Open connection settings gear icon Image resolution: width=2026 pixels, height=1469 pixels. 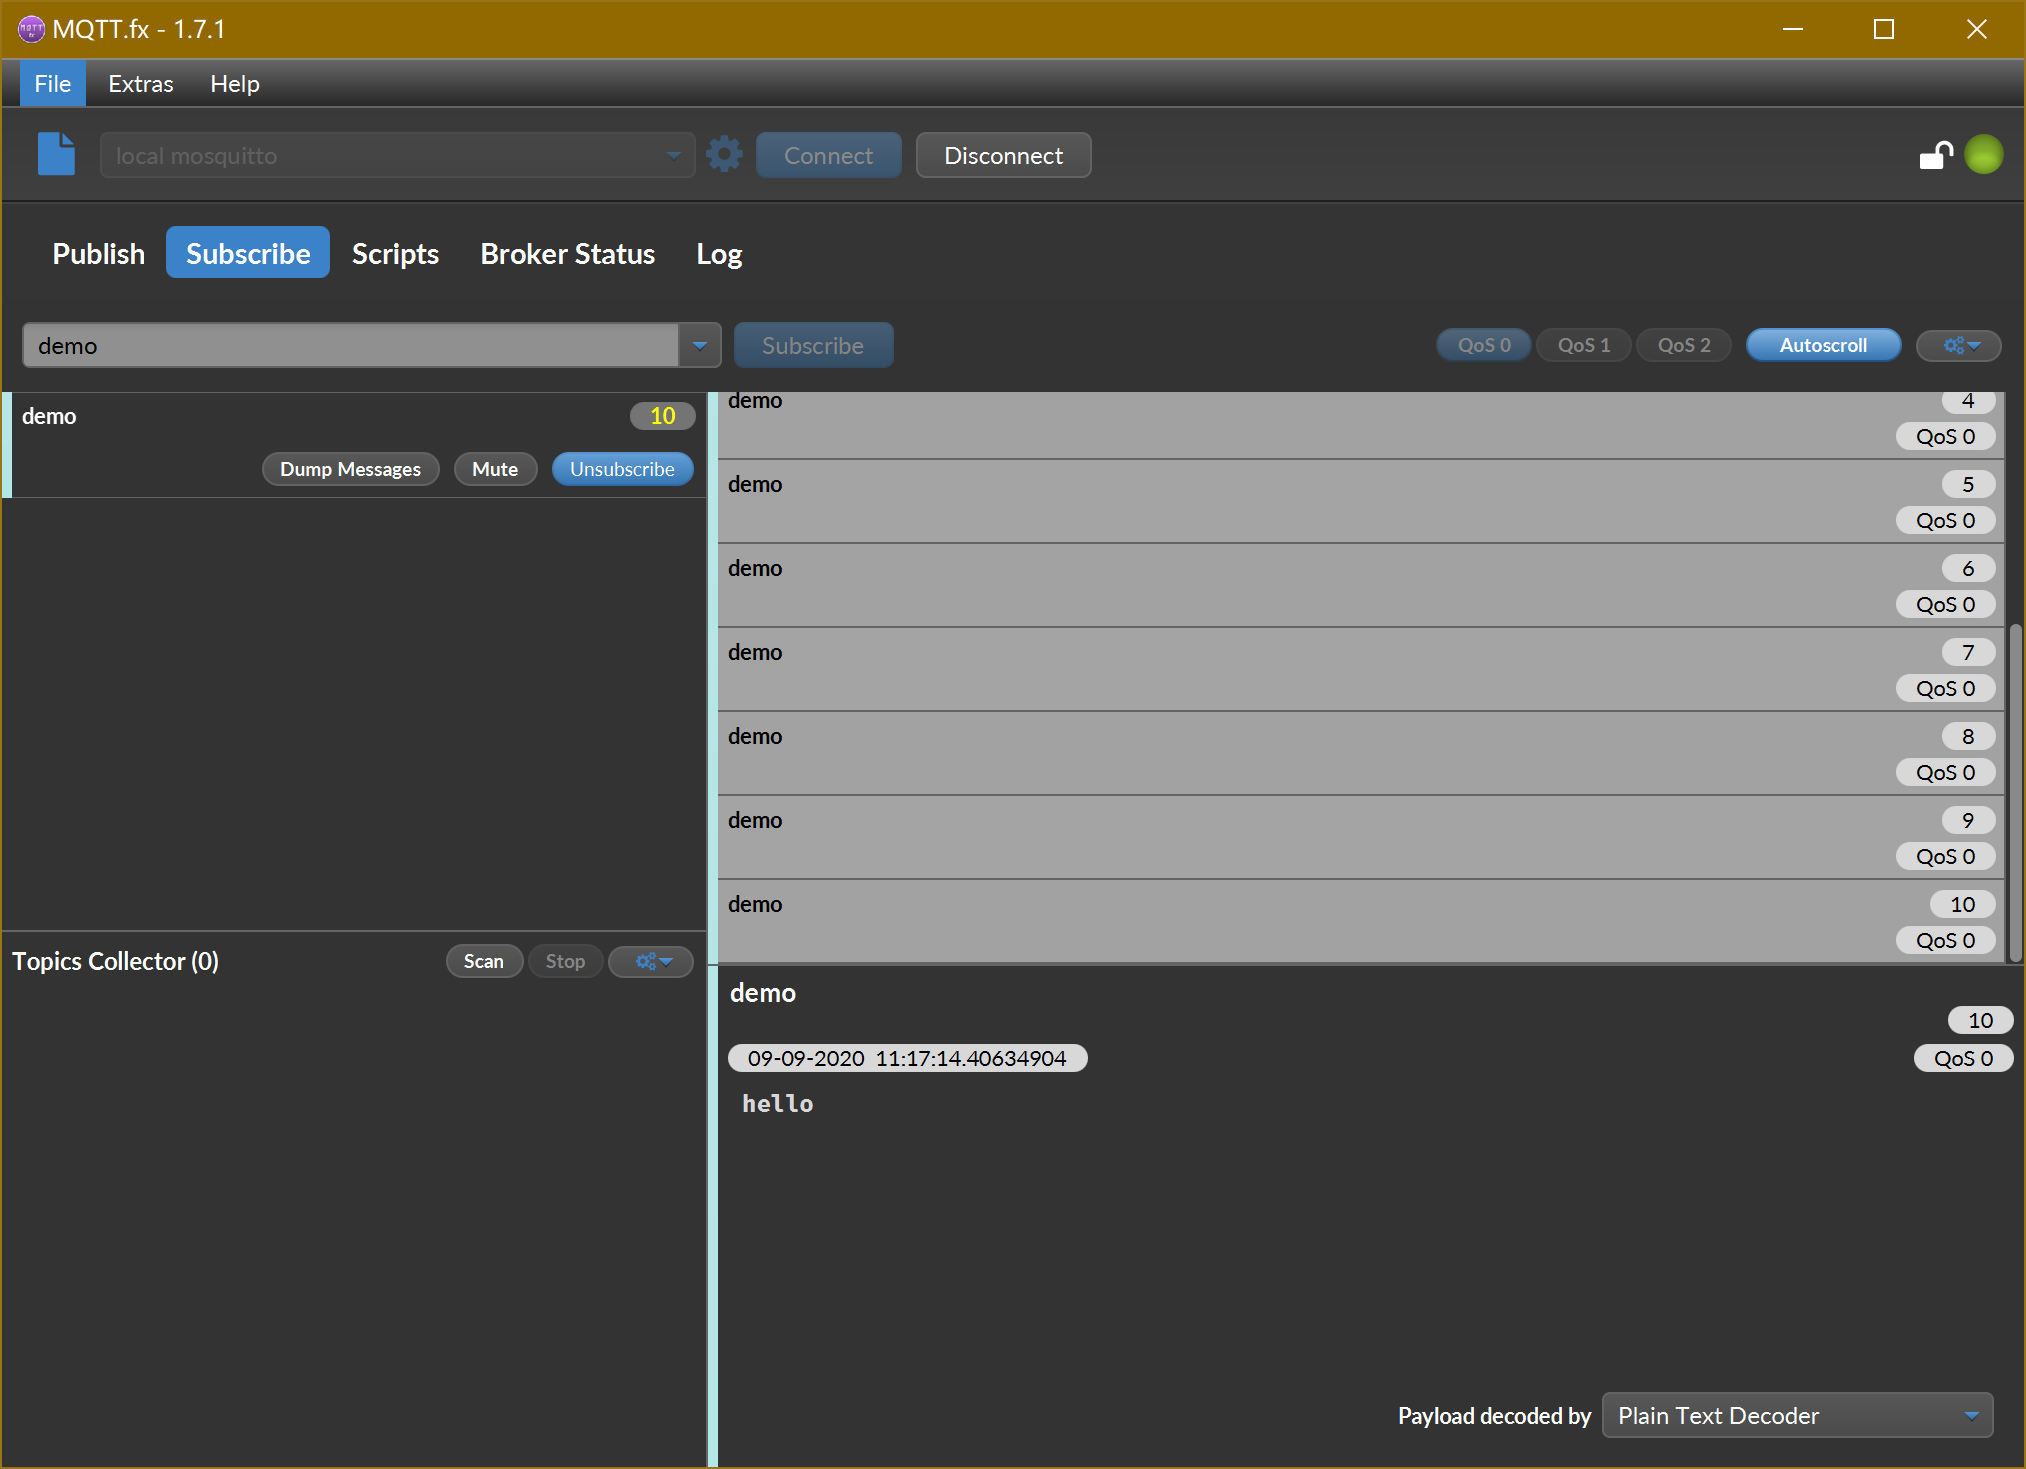tap(724, 155)
